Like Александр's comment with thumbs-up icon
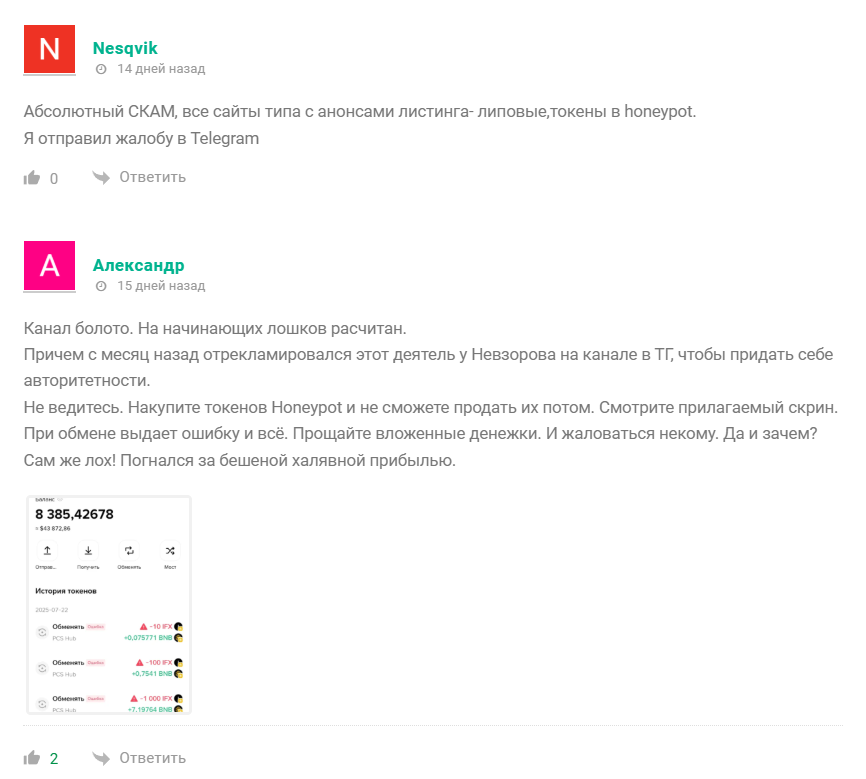 (32, 757)
